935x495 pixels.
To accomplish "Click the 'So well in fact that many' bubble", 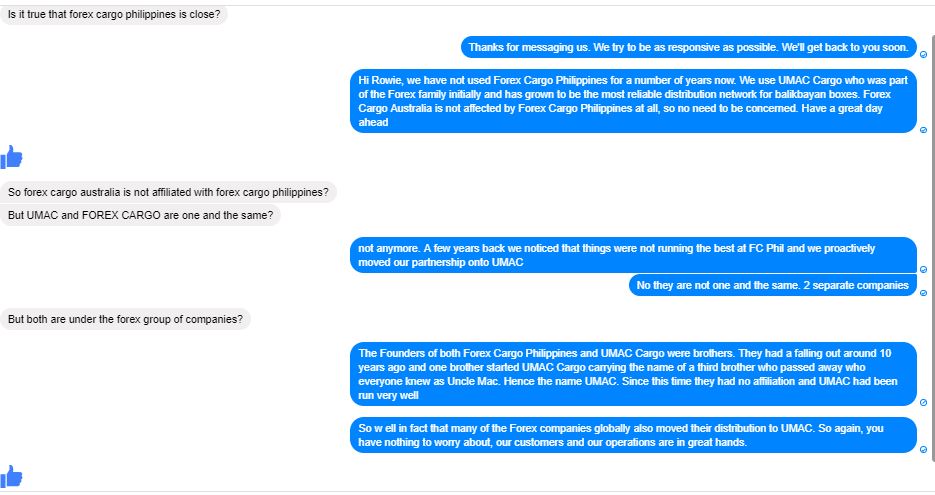I will 633,435.
